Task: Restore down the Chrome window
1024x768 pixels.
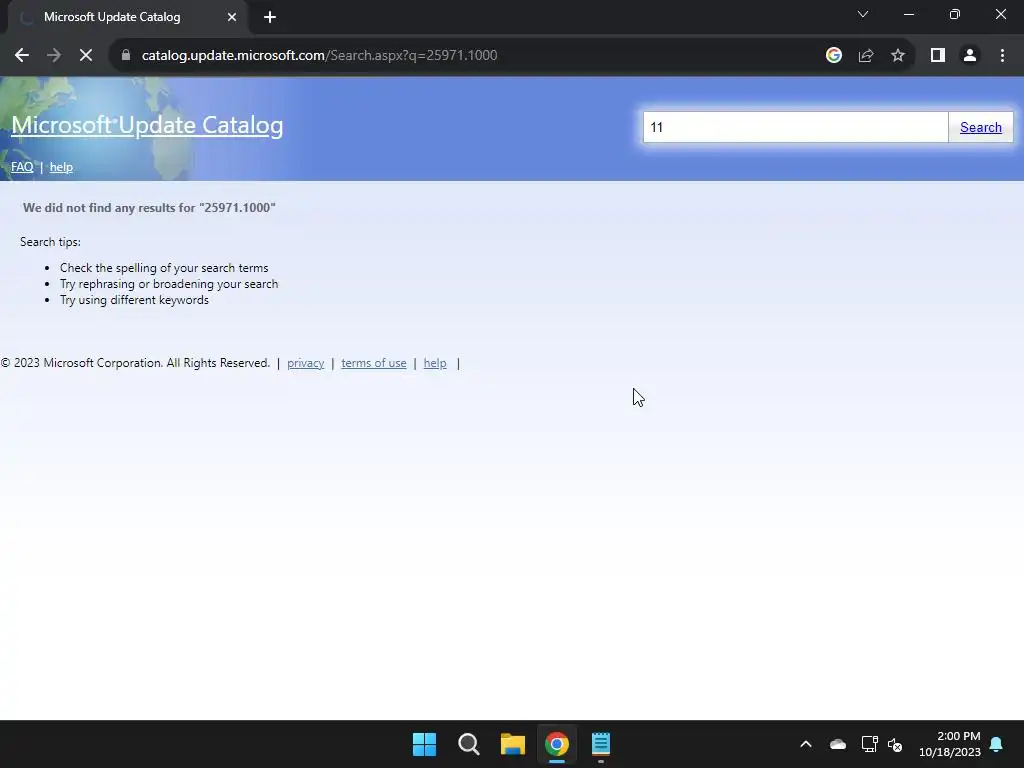Action: click(955, 14)
